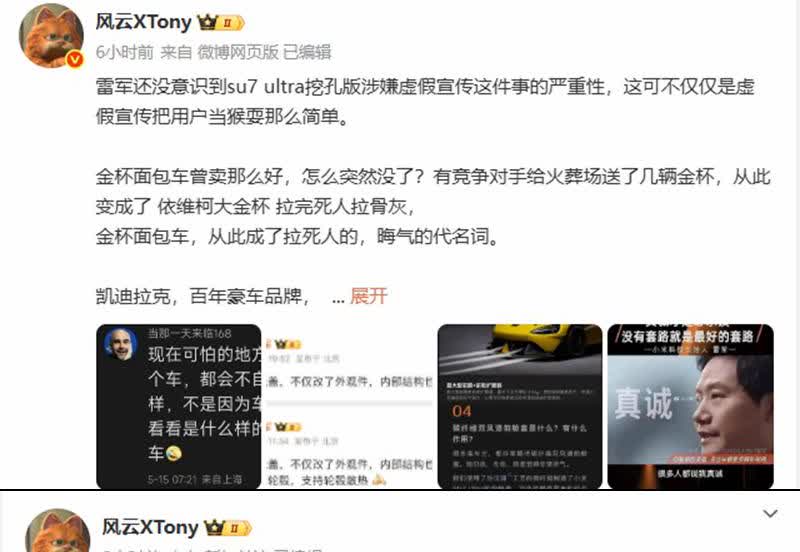This screenshot has width=800, height=552.
Task: Click the 6小时前 timestamp link
Action: (x=124, y=52)
